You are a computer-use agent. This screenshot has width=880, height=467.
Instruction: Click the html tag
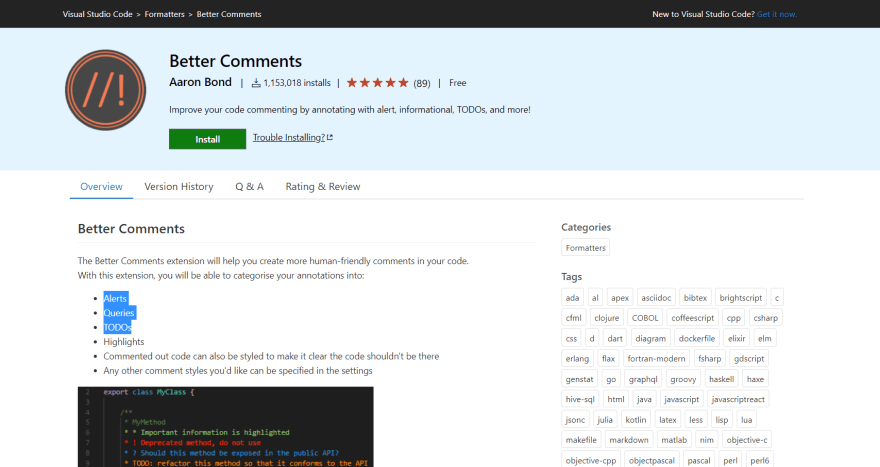click(616, 399)
